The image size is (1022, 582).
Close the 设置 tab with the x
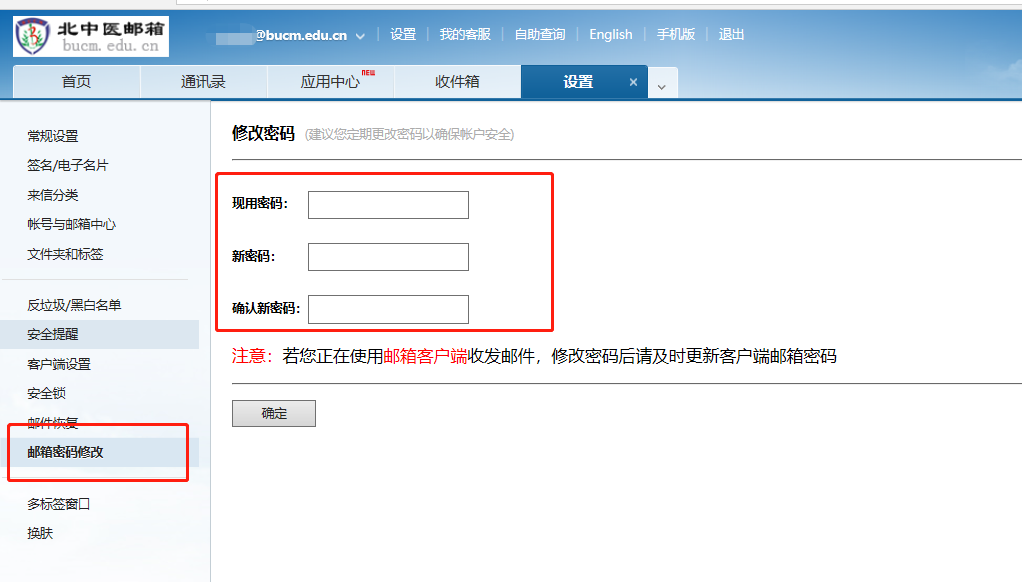point(633,82)
